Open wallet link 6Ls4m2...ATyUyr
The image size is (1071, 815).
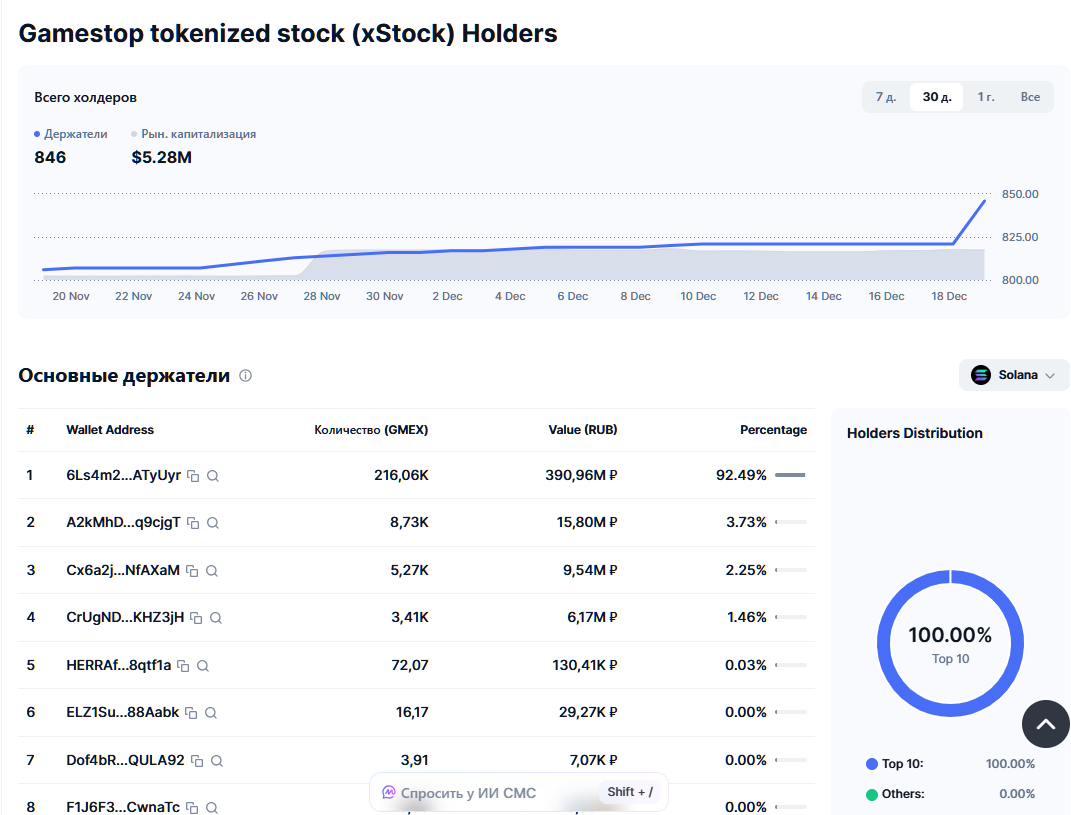point(123,475)
